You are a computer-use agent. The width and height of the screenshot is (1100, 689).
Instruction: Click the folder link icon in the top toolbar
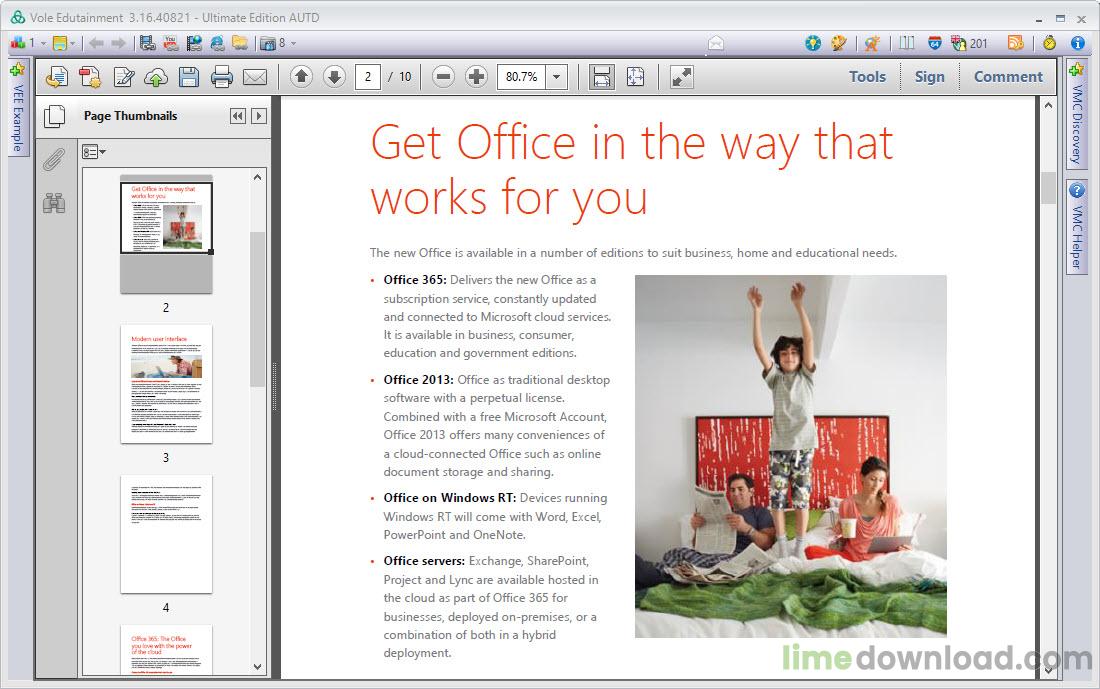tap(240, 43)
